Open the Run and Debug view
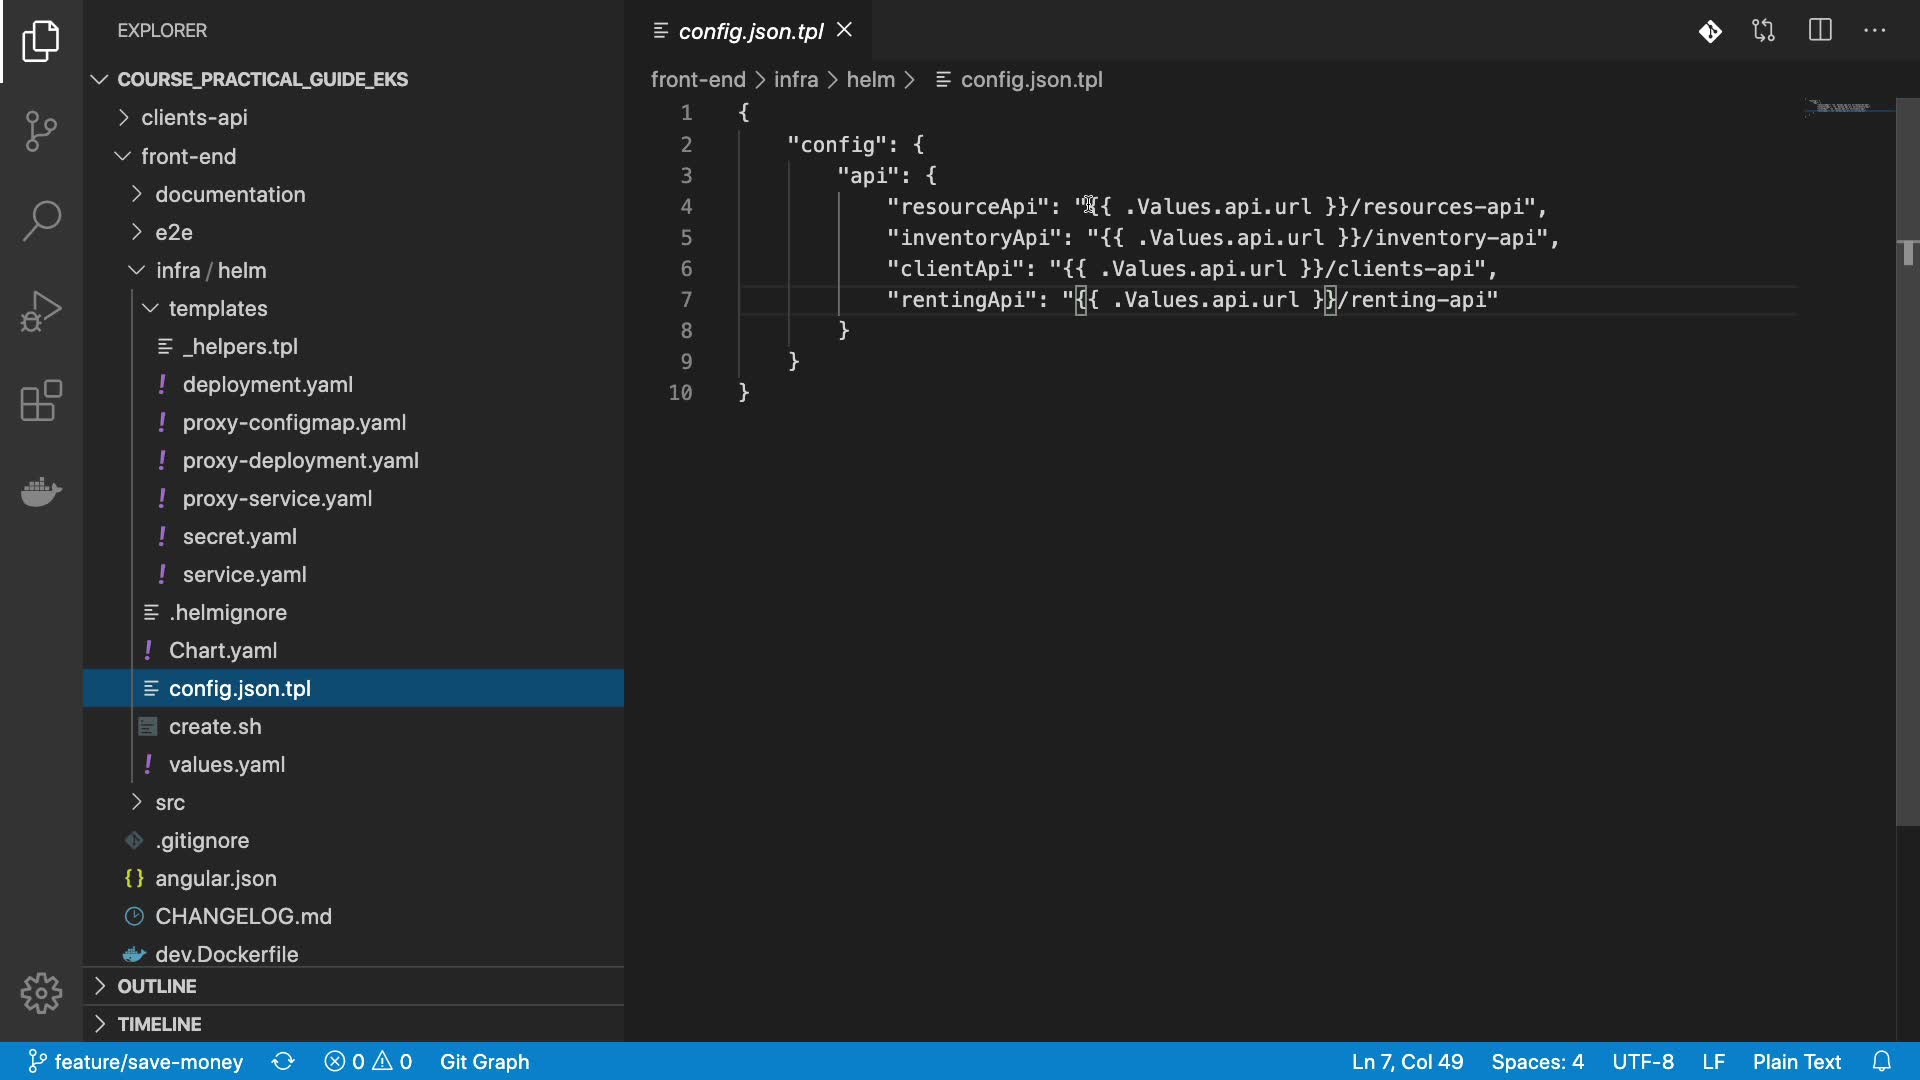The image size is (1920, 1080). [x=41, y=311]
